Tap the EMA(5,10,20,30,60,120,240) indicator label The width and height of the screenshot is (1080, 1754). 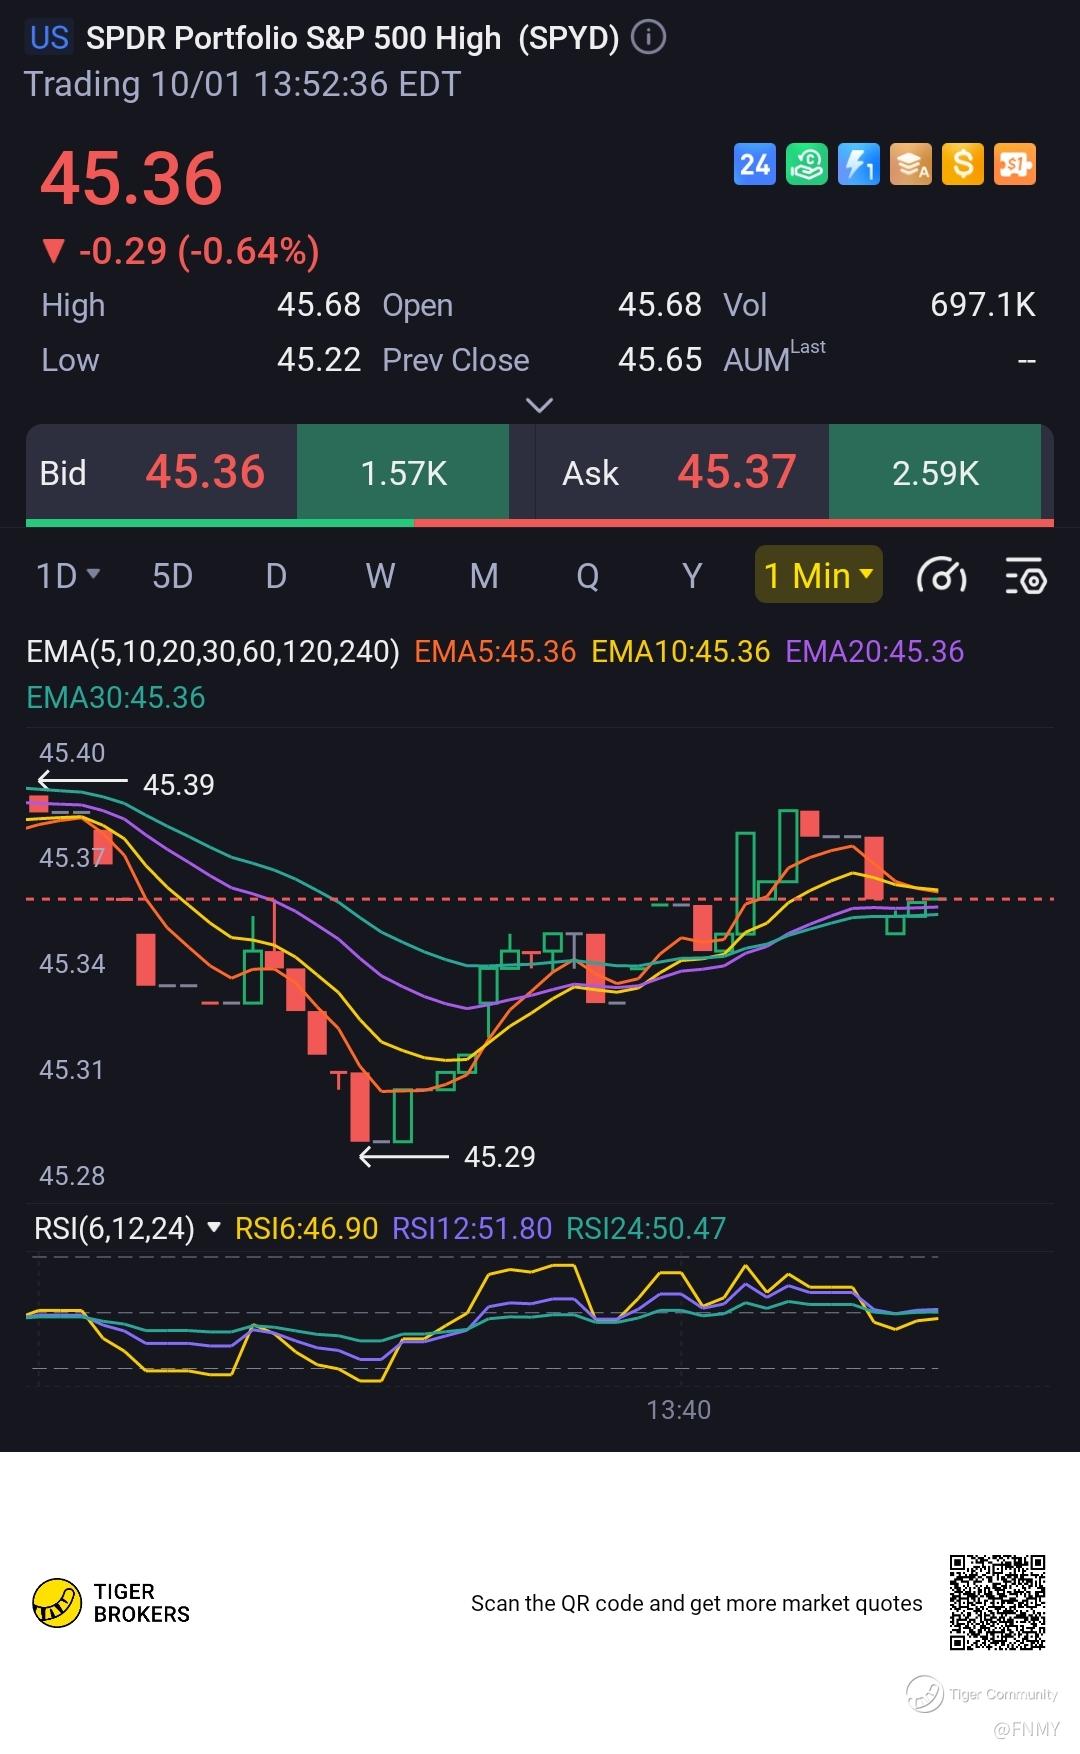pos(213,652)
